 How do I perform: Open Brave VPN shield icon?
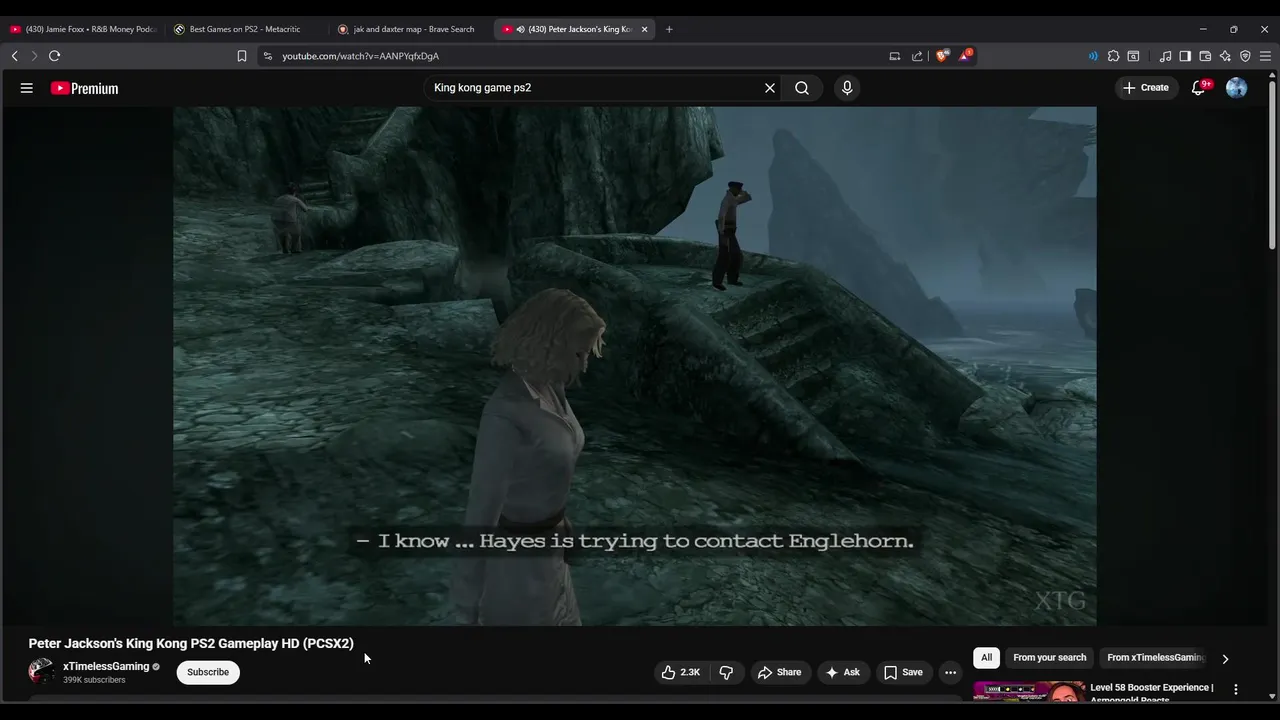tap(1245, 56)
